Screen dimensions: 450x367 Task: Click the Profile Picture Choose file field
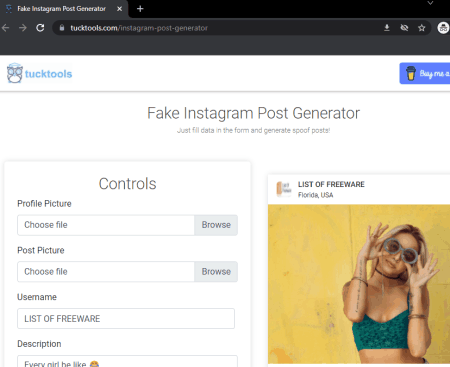(x=106, y=225)
